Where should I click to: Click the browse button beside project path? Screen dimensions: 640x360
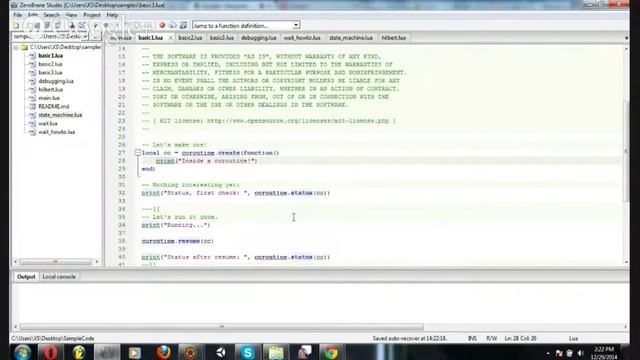click(x=96, y=36)
